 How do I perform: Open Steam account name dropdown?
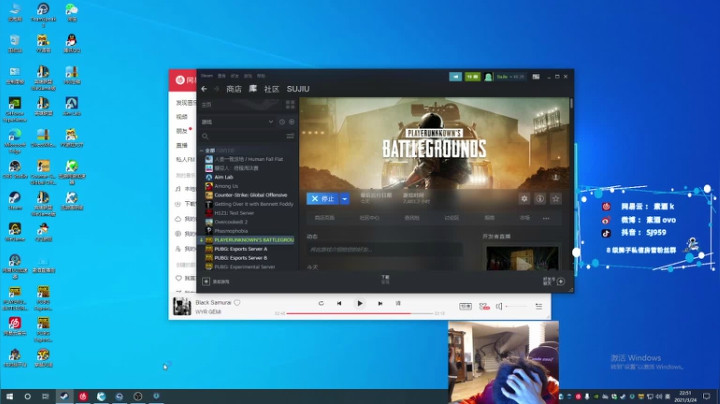pyautogui.click(x=510, y=77)
